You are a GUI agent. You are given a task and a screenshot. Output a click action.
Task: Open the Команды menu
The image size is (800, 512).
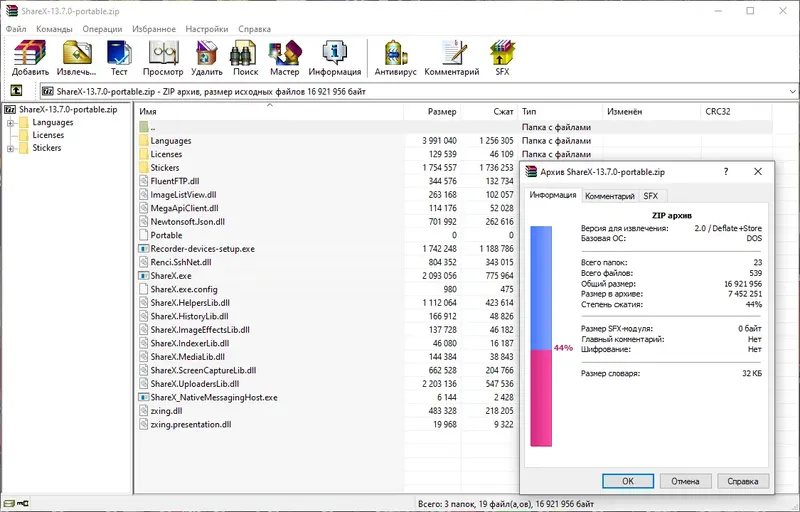[x=54, y=29]
